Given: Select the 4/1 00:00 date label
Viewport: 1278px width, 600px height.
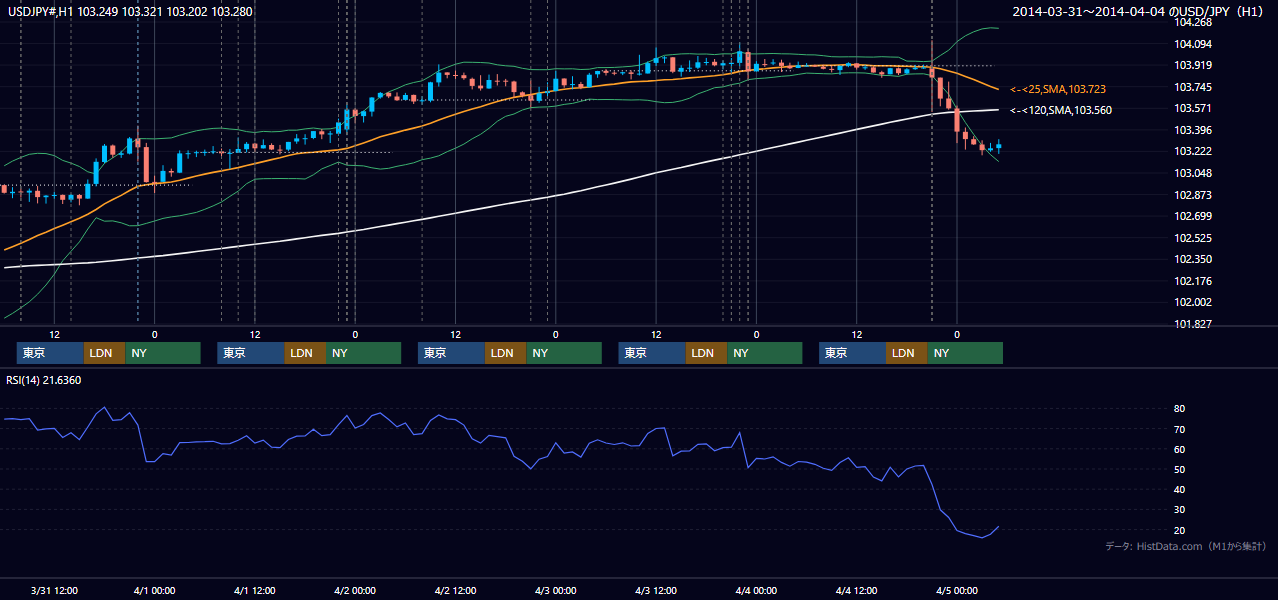Looking at the screenshot, I should (155, 591).
